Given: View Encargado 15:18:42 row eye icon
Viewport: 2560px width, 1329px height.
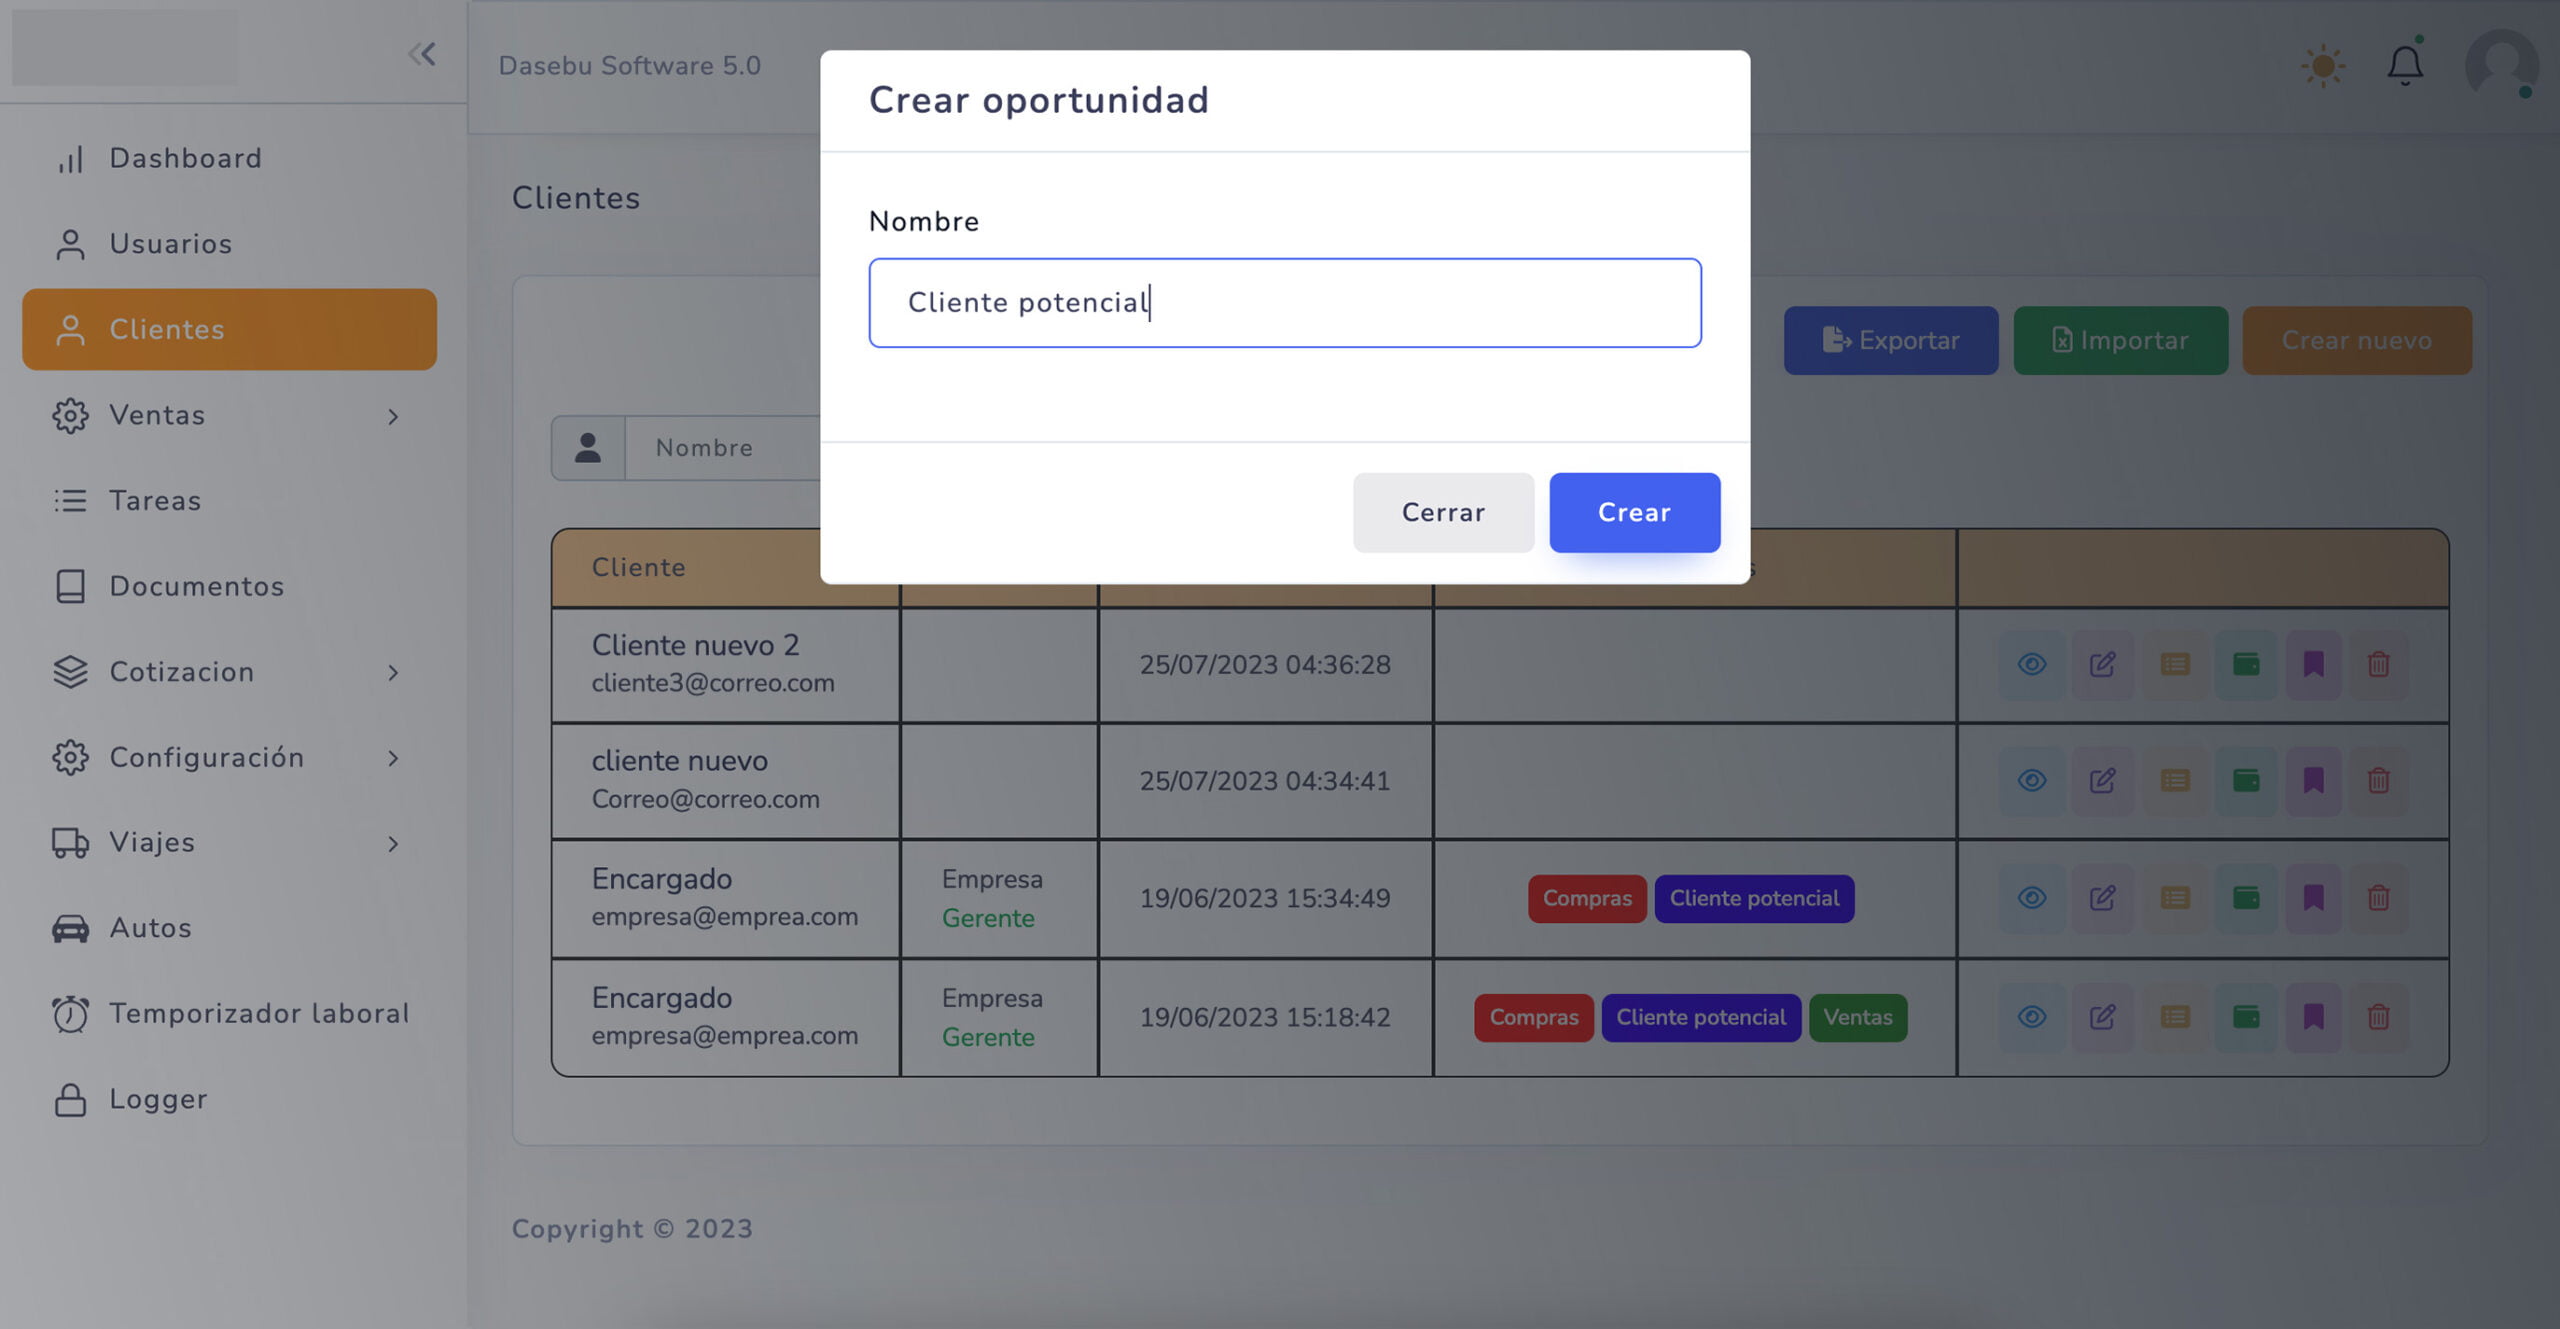Looking at the screenshot, I should point(2031,1017).
